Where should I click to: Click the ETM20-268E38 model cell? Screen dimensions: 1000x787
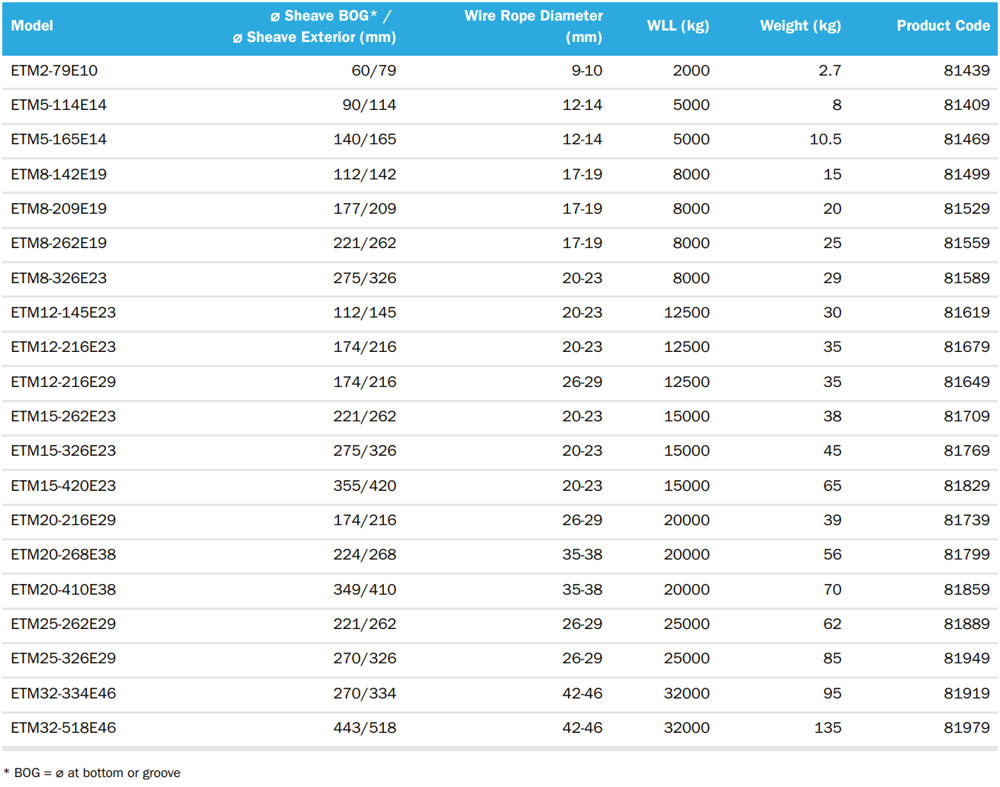point(63,555)
